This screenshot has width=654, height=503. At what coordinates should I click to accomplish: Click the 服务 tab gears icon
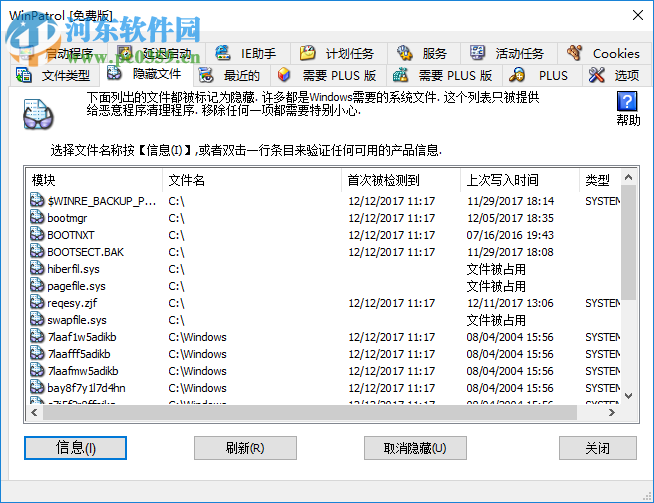coord(404,53)
